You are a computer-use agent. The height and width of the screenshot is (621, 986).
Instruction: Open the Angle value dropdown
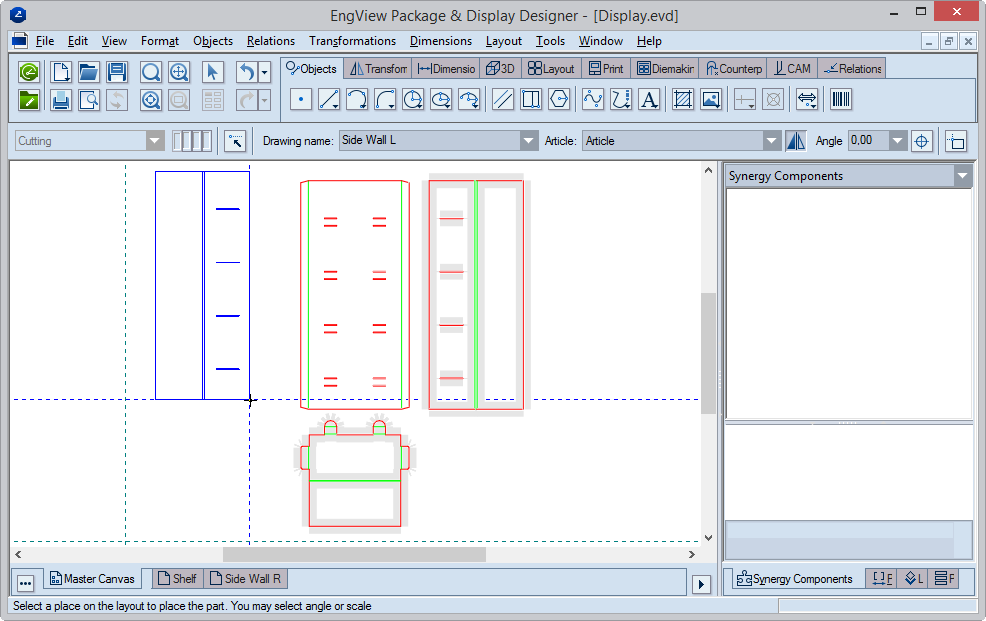(897, 141)
